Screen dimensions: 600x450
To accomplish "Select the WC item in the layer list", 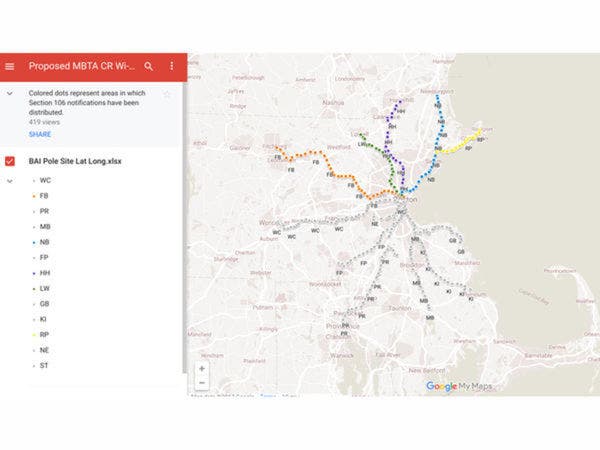I will (x=45, y=181).
